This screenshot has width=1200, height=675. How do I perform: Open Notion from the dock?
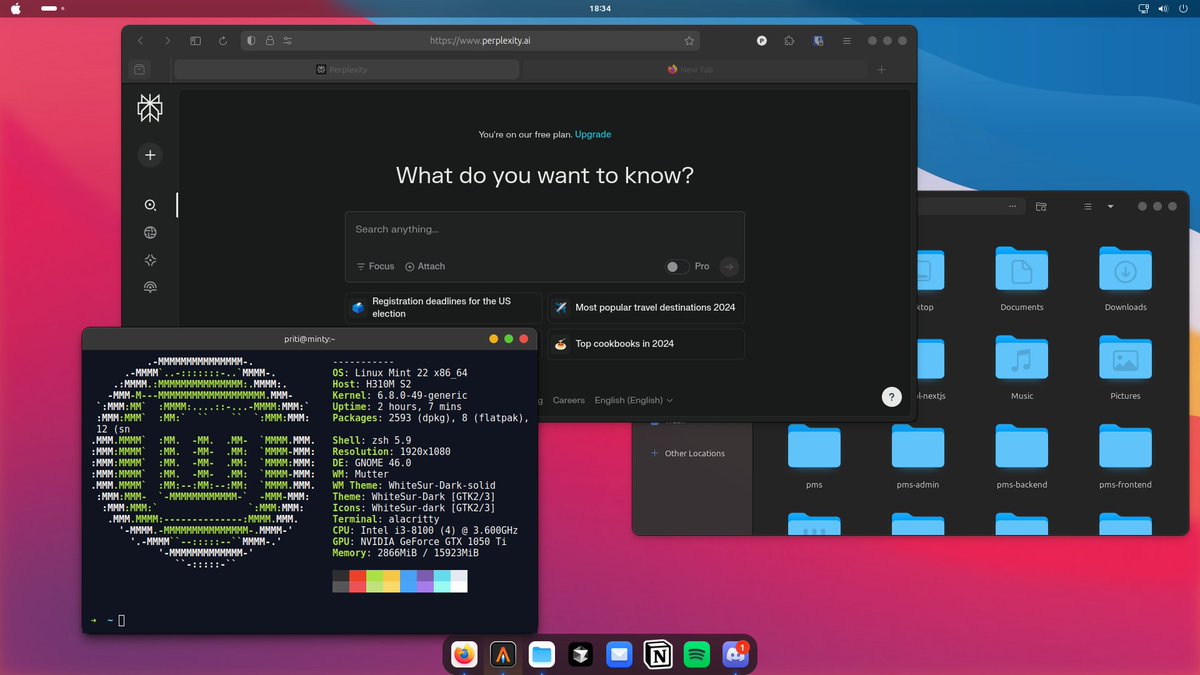tap(658, 655)
